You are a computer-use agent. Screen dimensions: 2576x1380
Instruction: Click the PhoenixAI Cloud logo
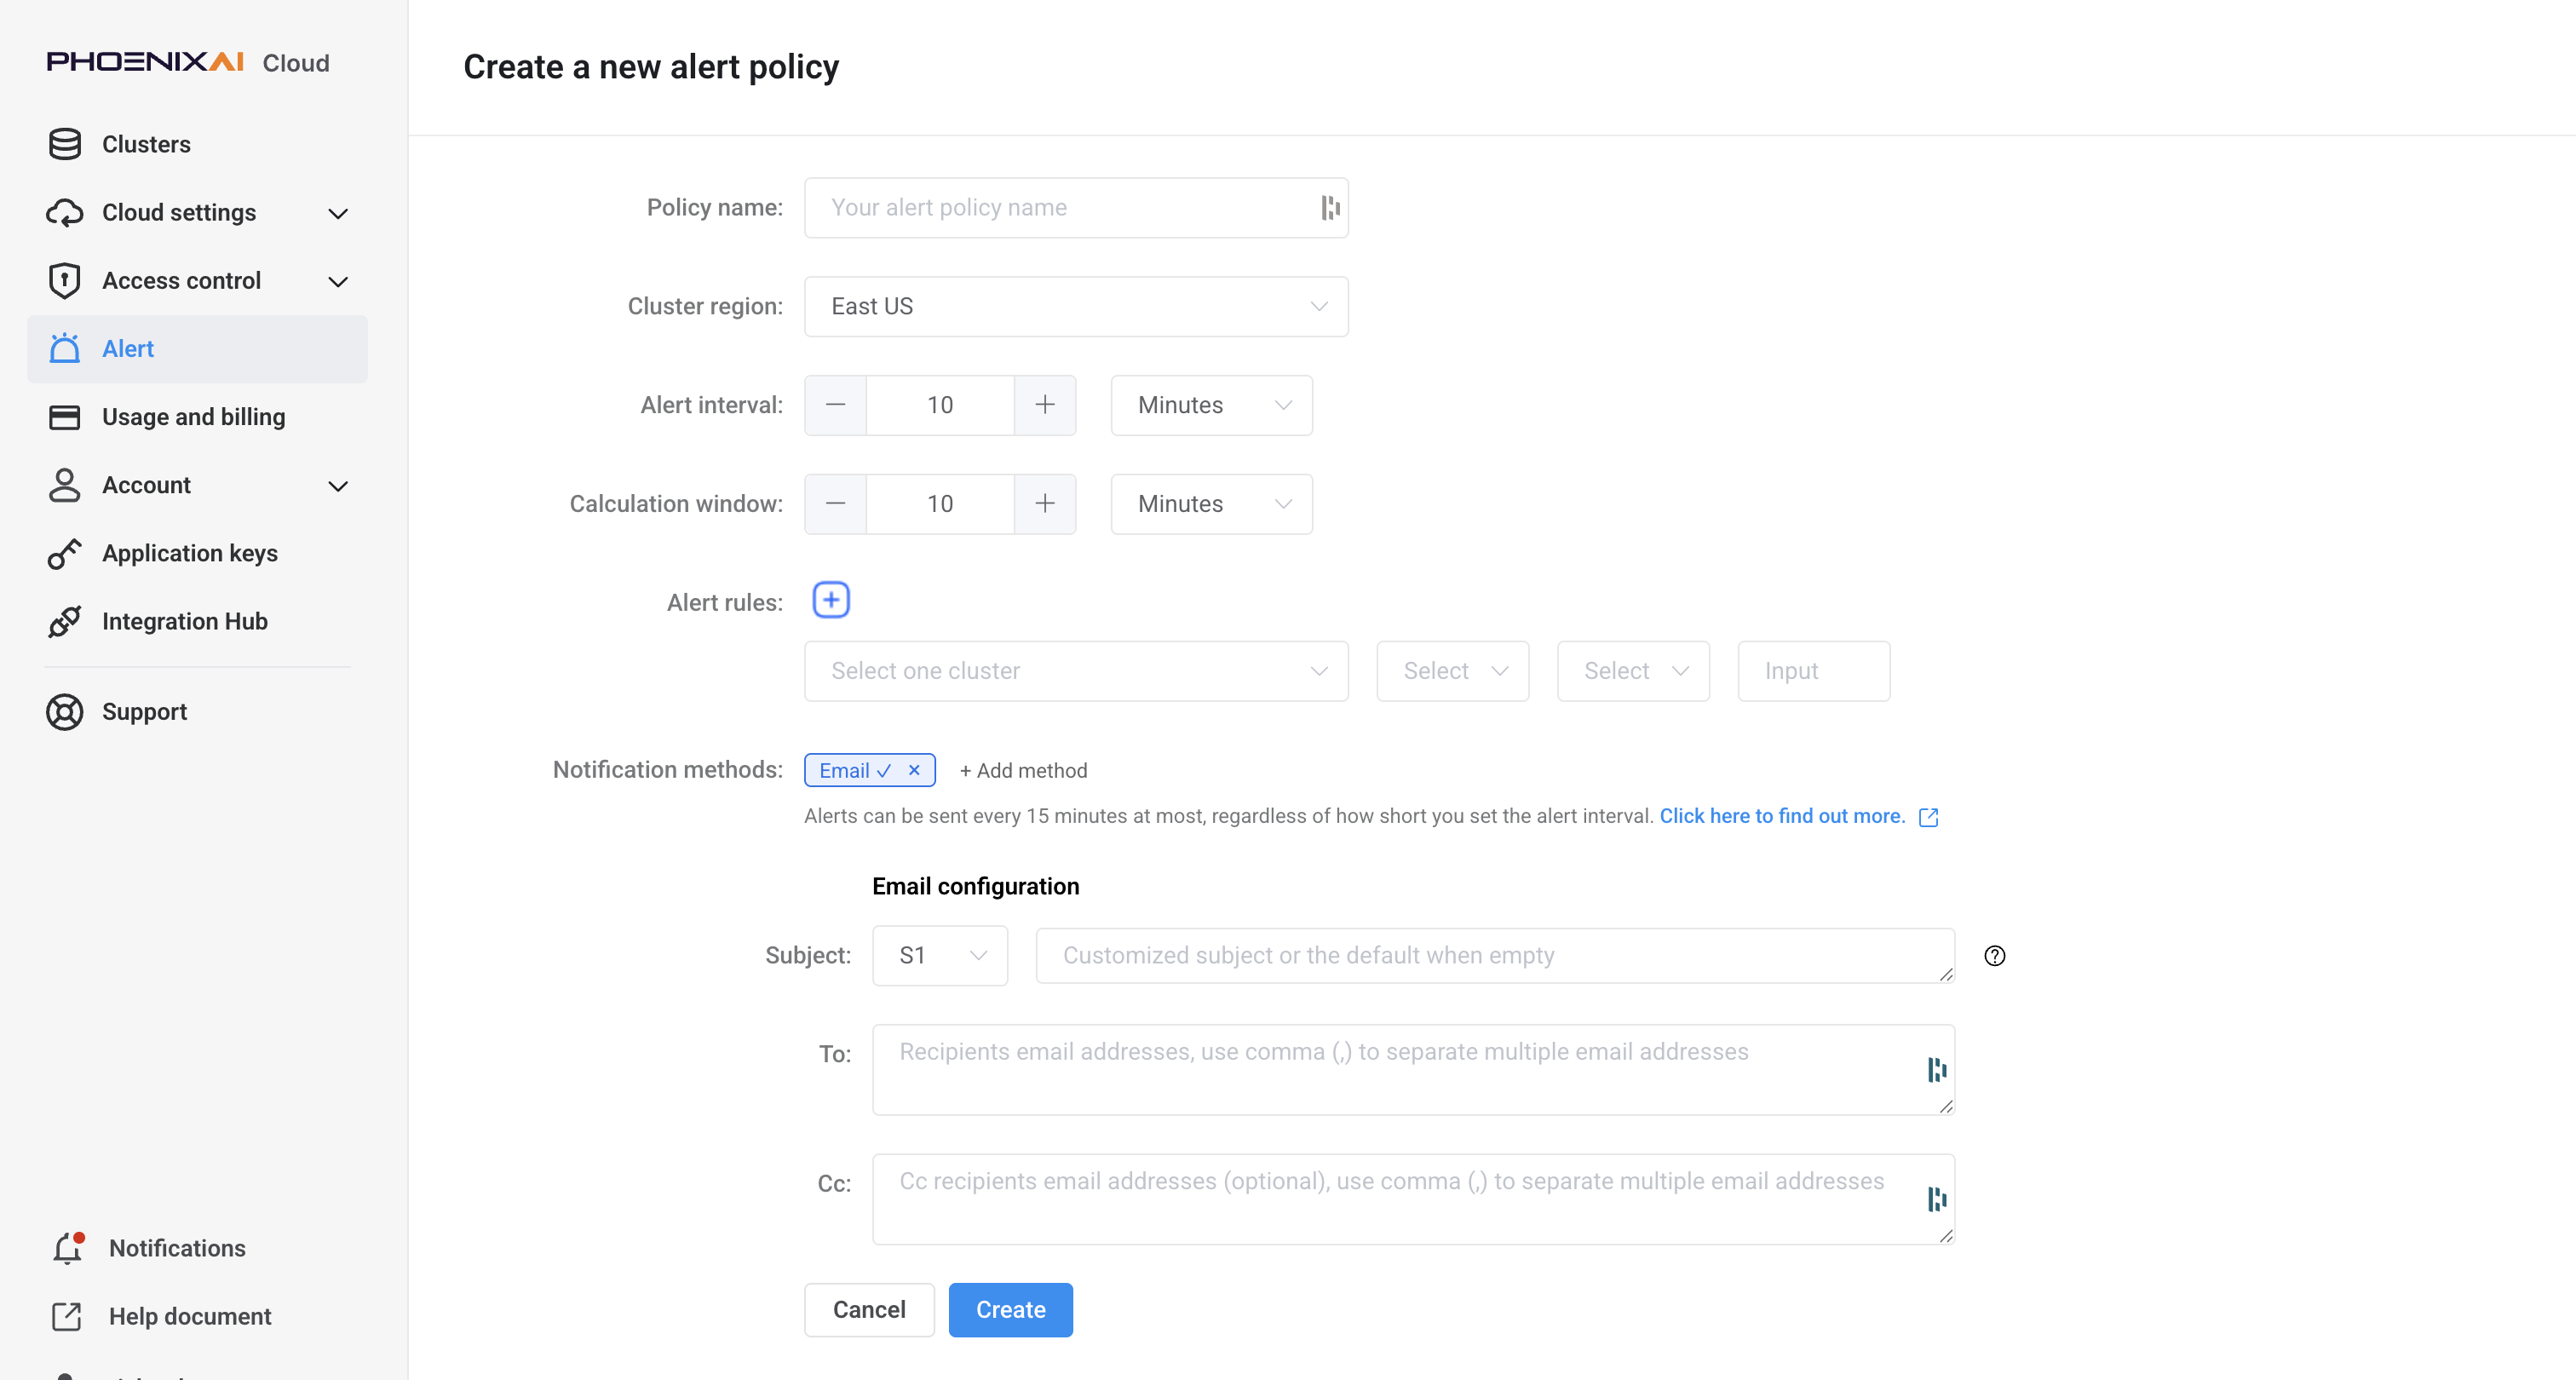point(188,62)
